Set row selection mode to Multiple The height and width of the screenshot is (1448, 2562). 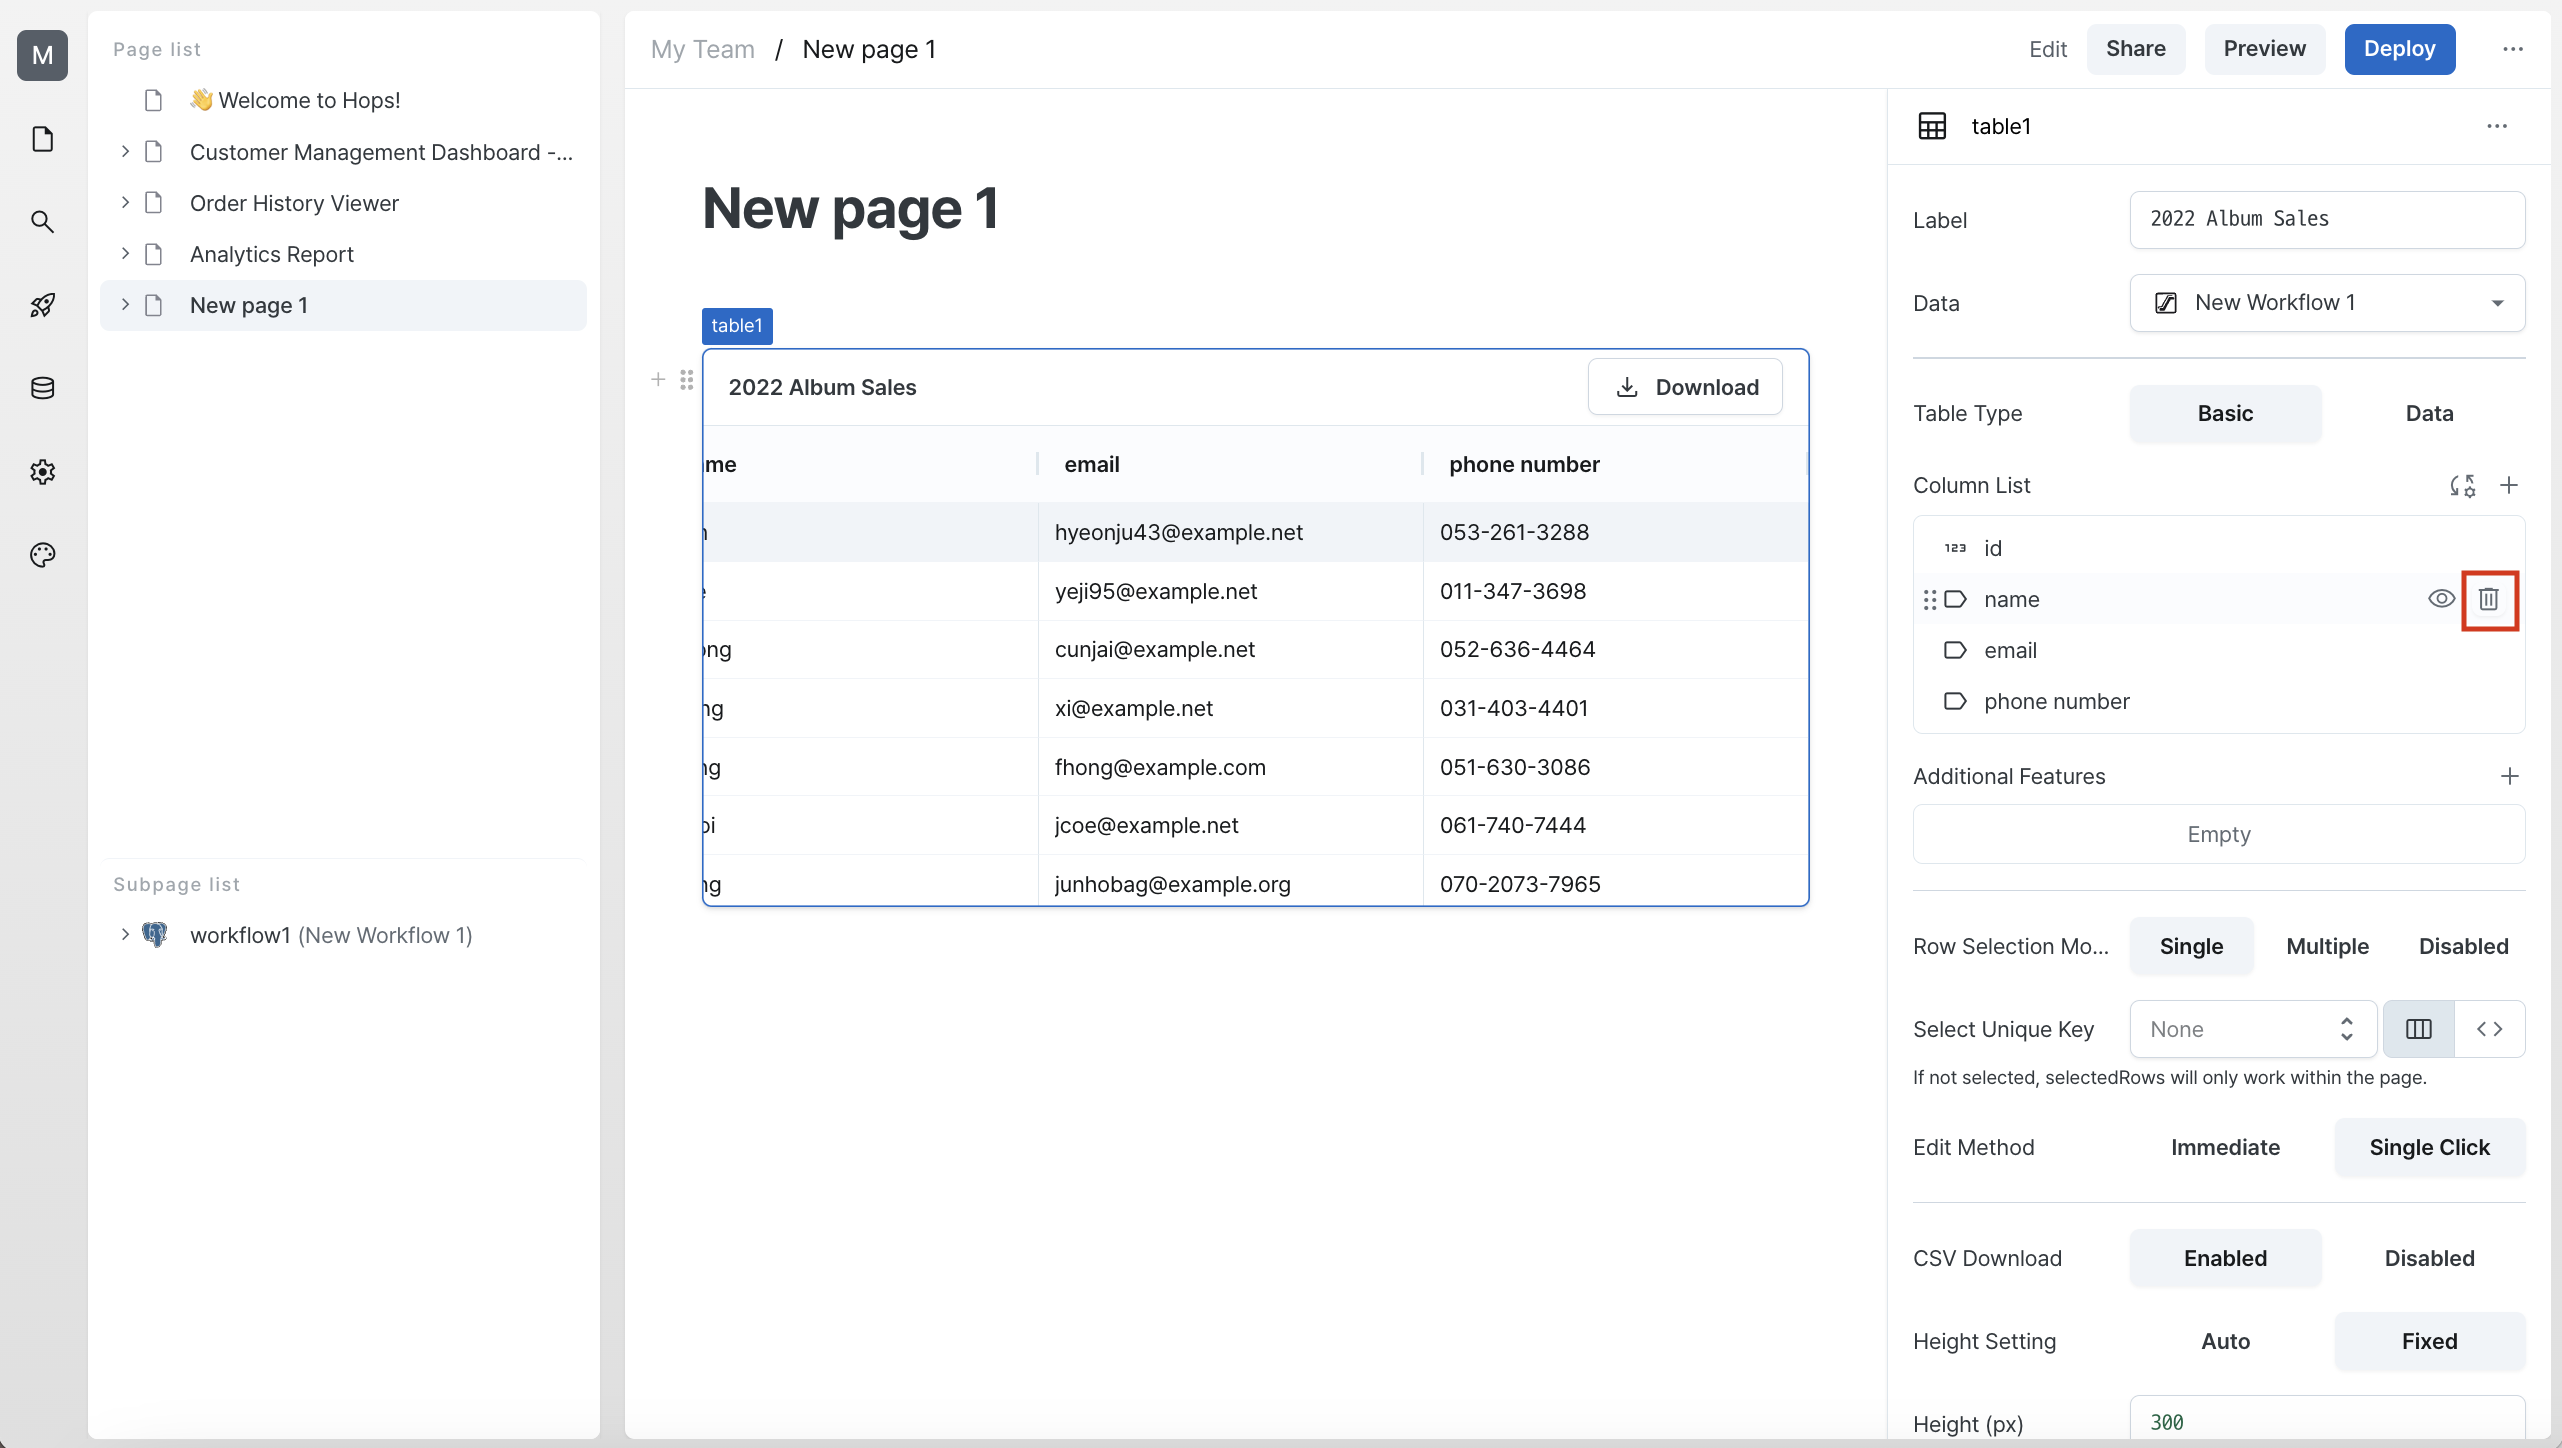2327,946
